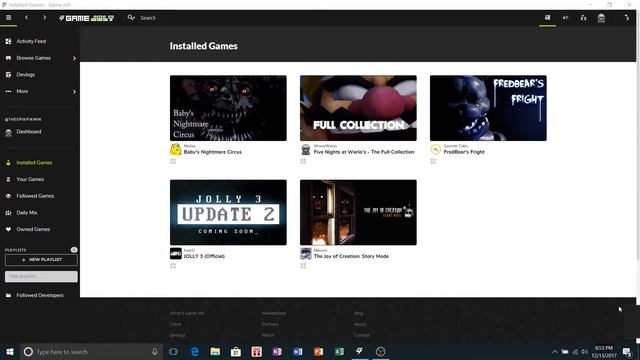Click the Baby's Nightmare Circus title link
Screen dimensions: 640x360
tap(213, 152)
